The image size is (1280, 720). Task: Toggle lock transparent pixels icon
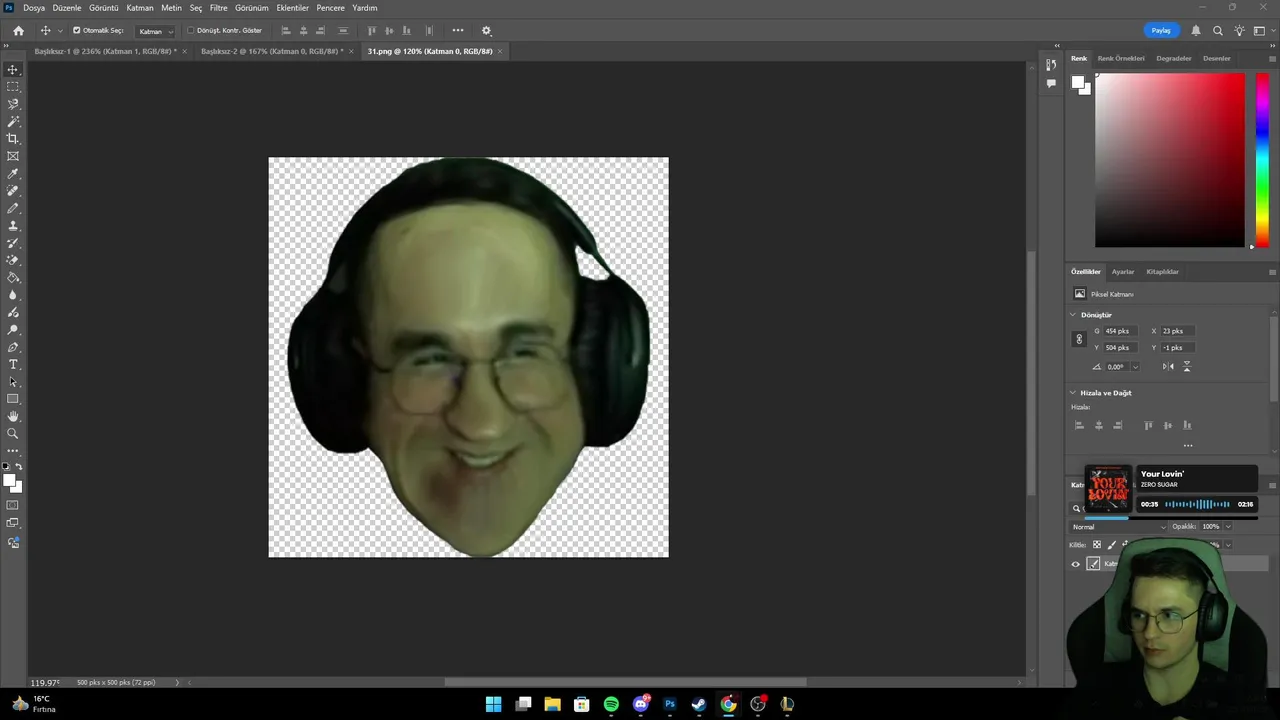pos(1097,545)
